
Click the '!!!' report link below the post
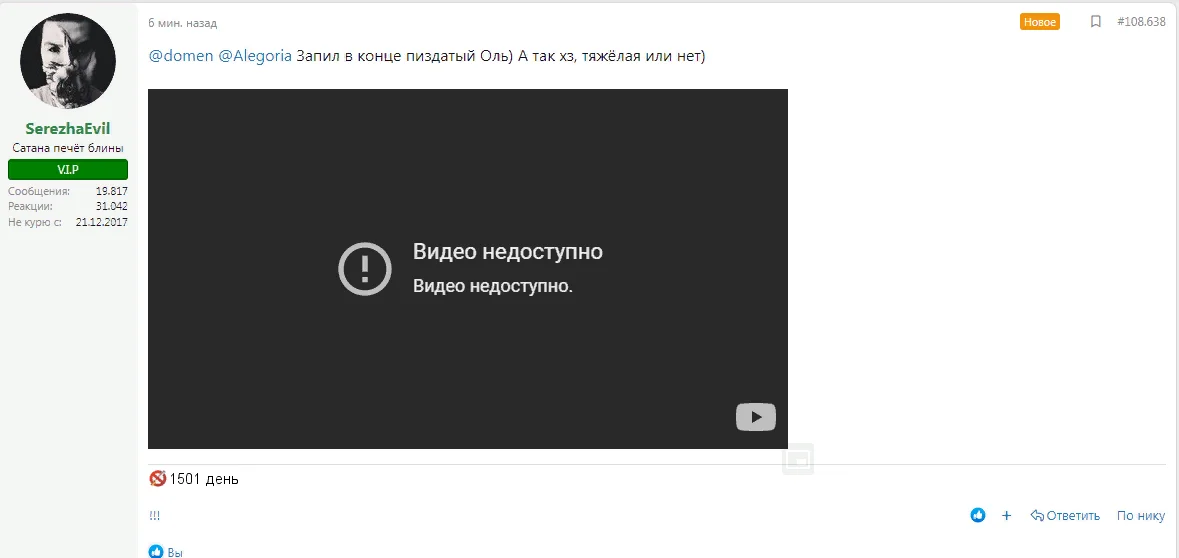[x=154, y=516]
